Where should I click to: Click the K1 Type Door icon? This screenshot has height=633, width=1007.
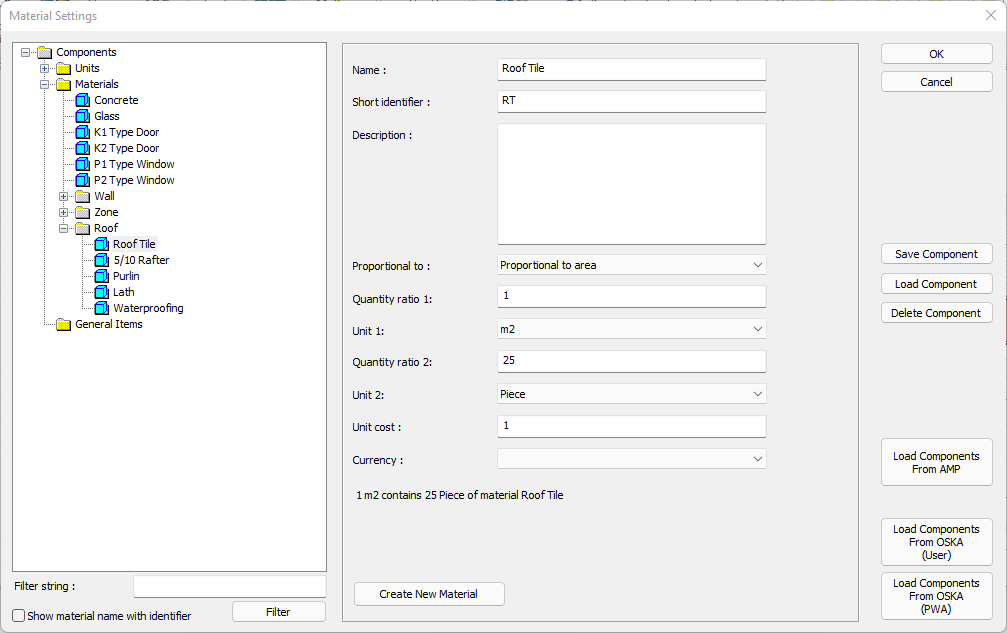(x=82, y=132)
